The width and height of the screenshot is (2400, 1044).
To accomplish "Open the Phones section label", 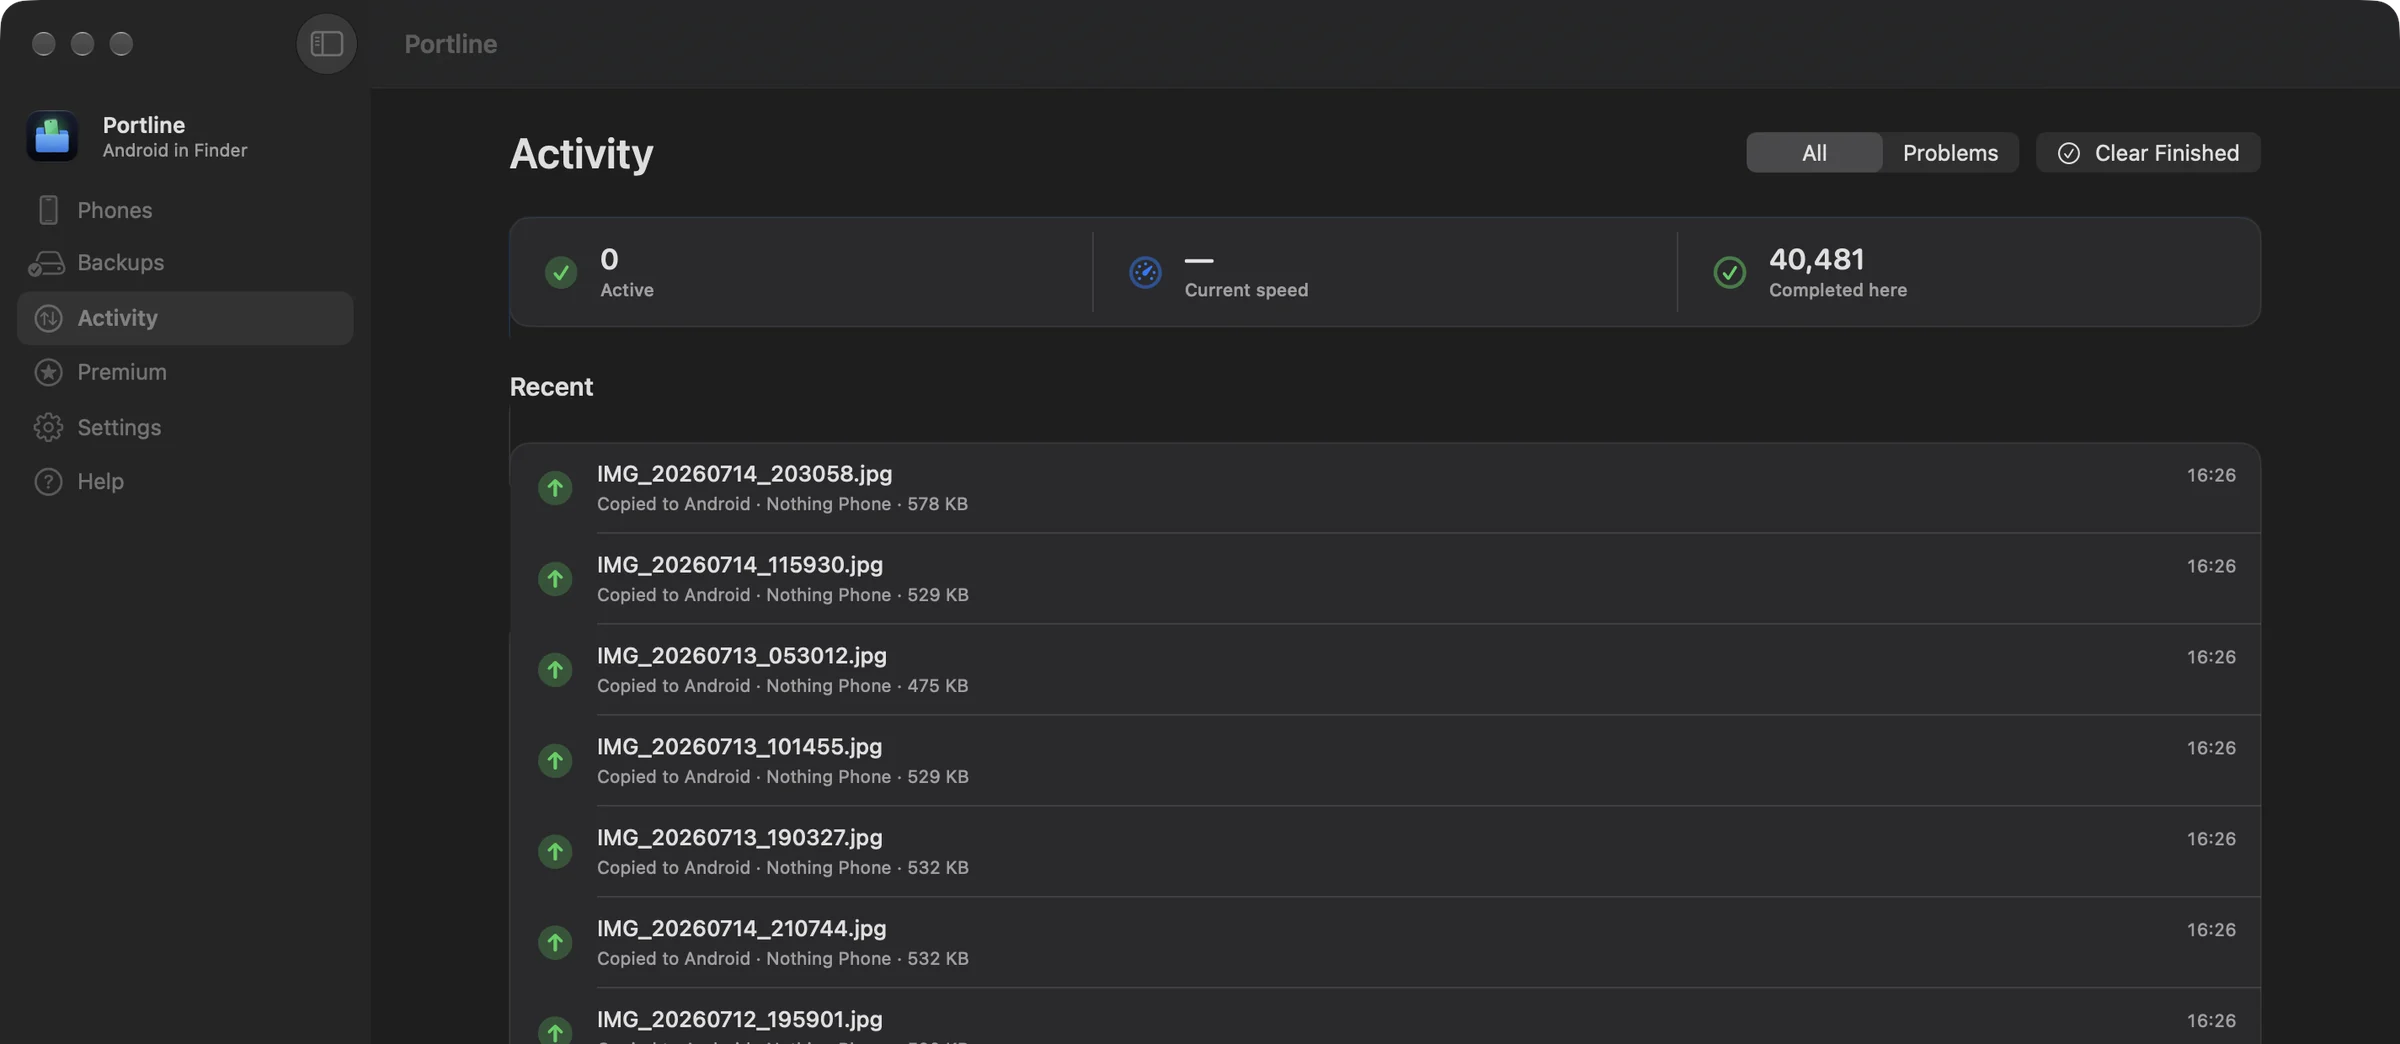I will [x=115, y=210].
